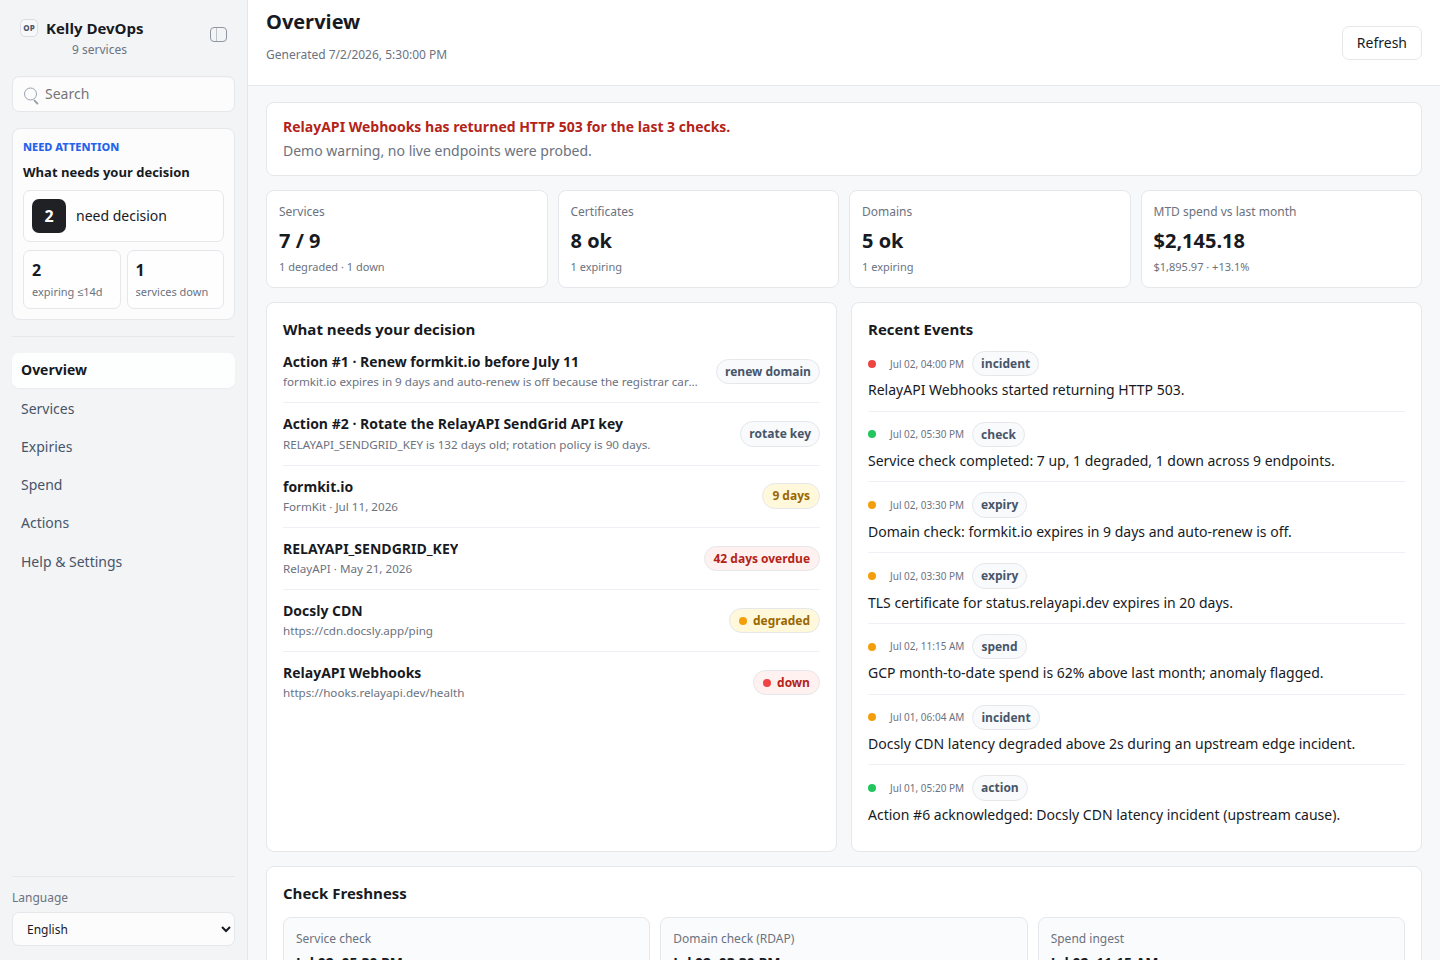The image size is (1440, 960).
Task: Click the Service check freshness card
Action: coord(466,939)
